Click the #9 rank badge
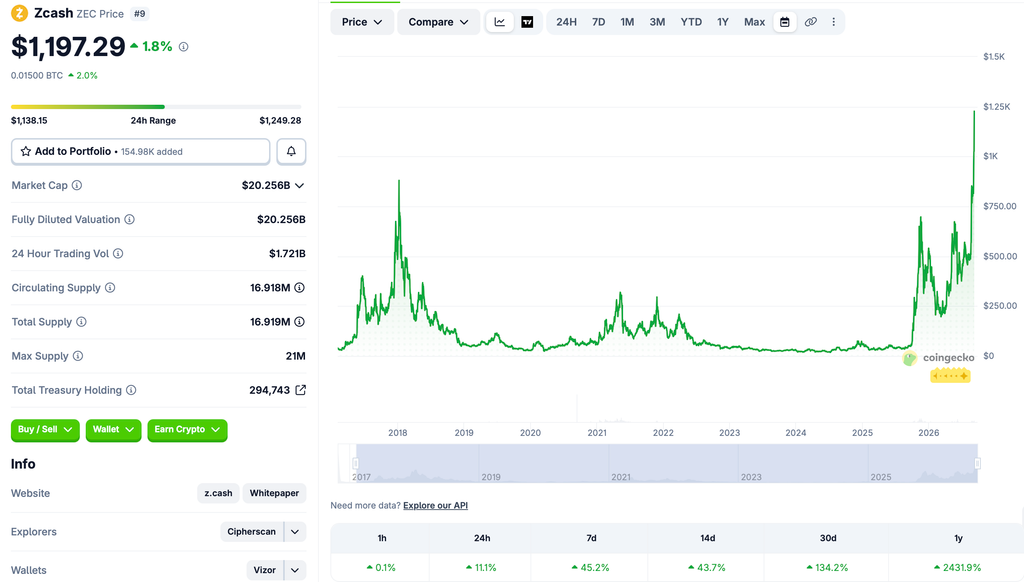The image size is (1024, 582). click(x=139, y=14)
